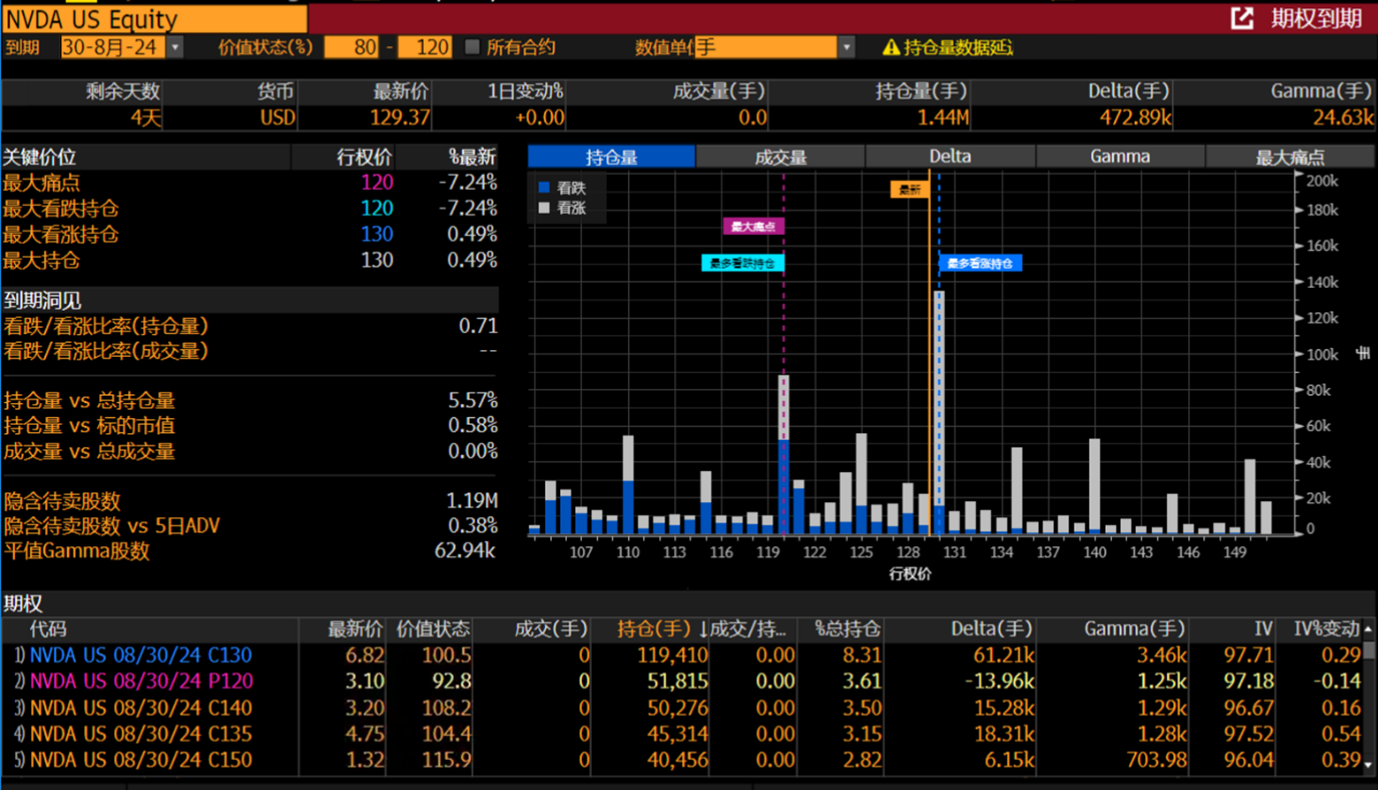Click the orange 最新 marker on chart

coord(909,189)
